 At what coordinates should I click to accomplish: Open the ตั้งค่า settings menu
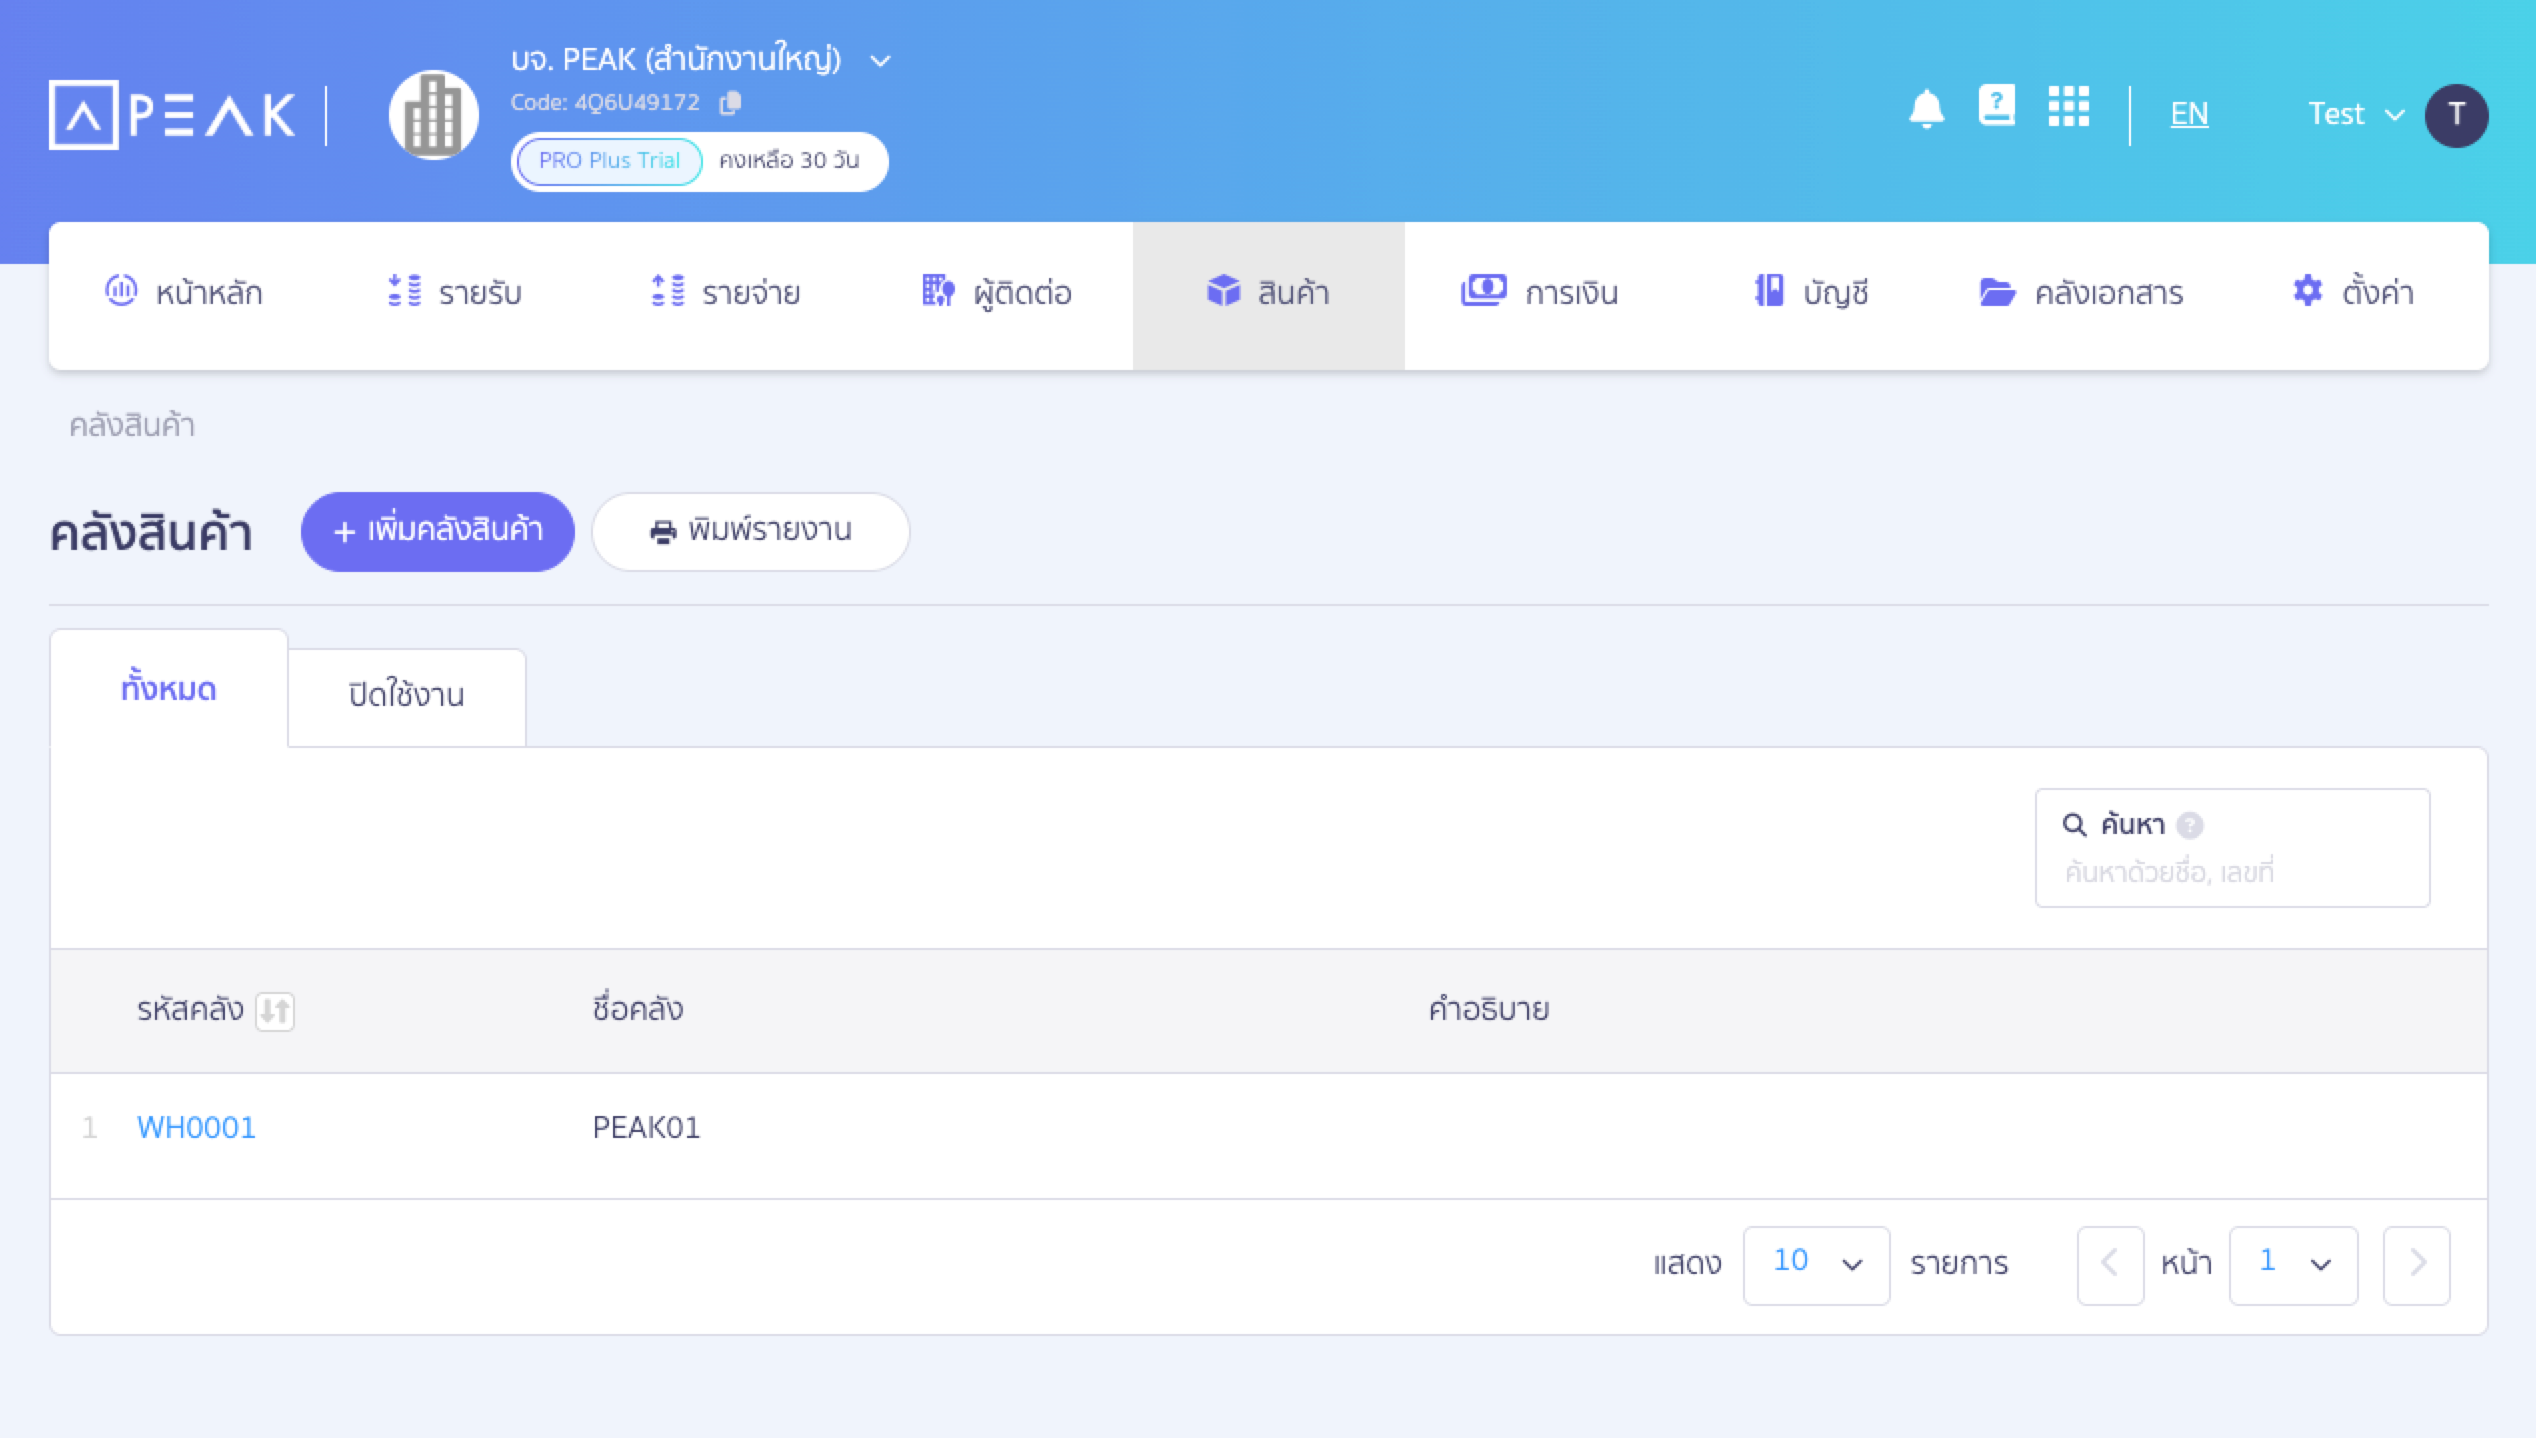pos(2352,293)
